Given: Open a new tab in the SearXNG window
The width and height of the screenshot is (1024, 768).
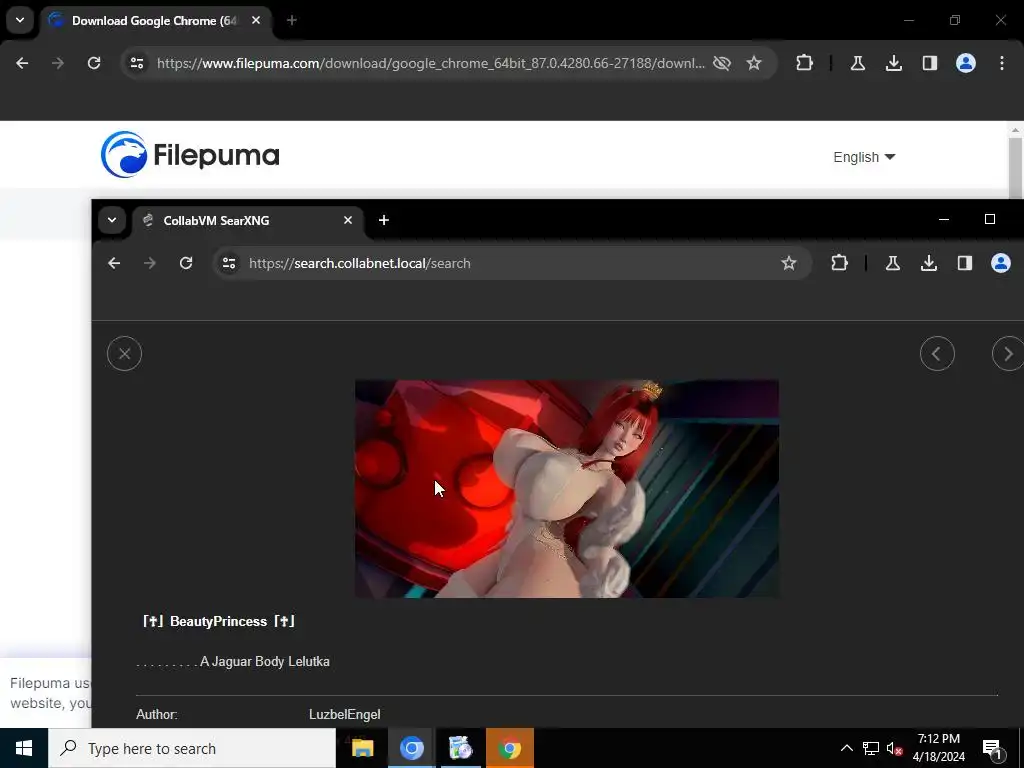Looking at the screenshot, I should 384,221.
